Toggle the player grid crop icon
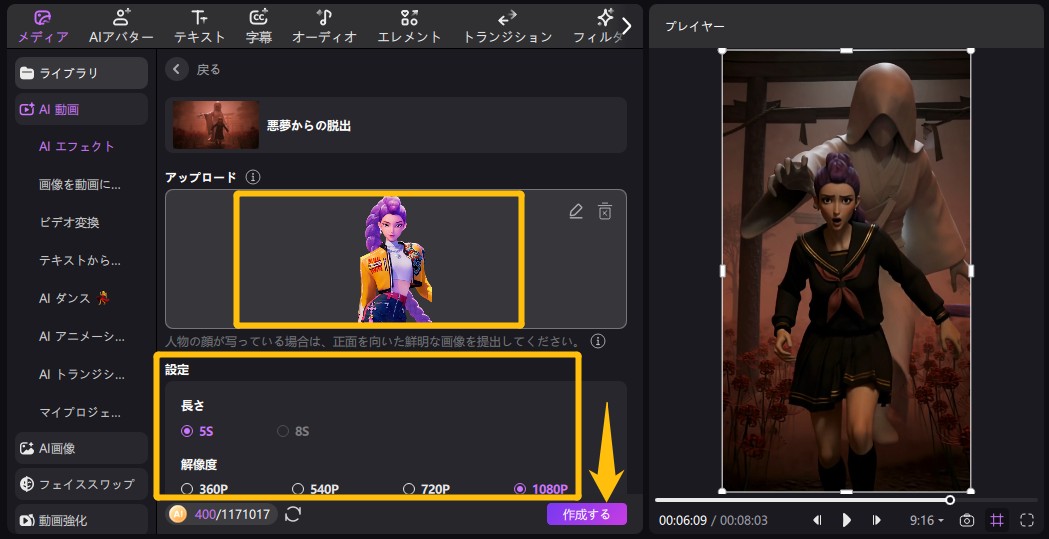The image size is (1049, 539). (997, 520)
